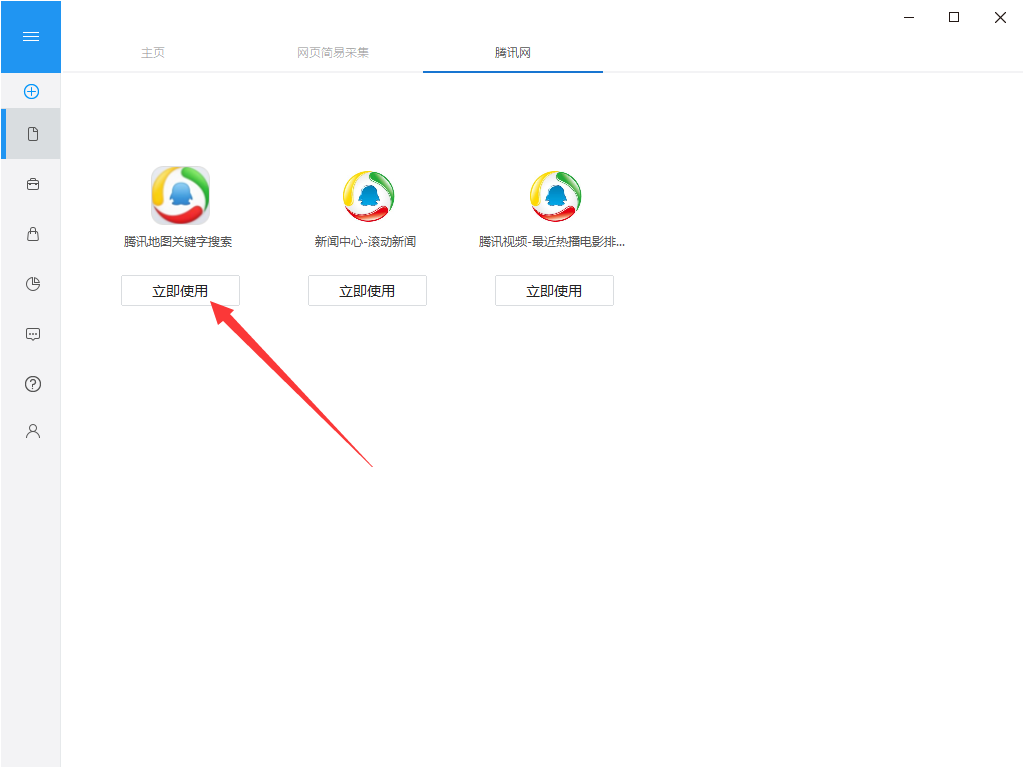This screenshot has height=768, width=1024.
Task: Click the 腾讯地图关键字搜索 label text
Action: [178, 242]
